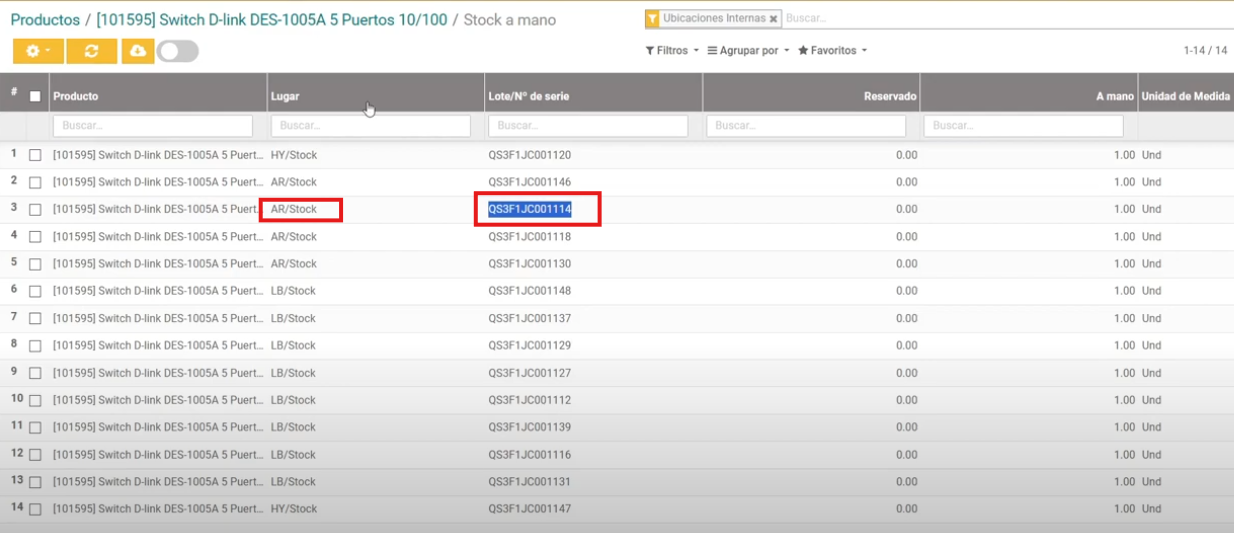Open the row with serial QS3F1JC001148

click(x=529, y=291)
